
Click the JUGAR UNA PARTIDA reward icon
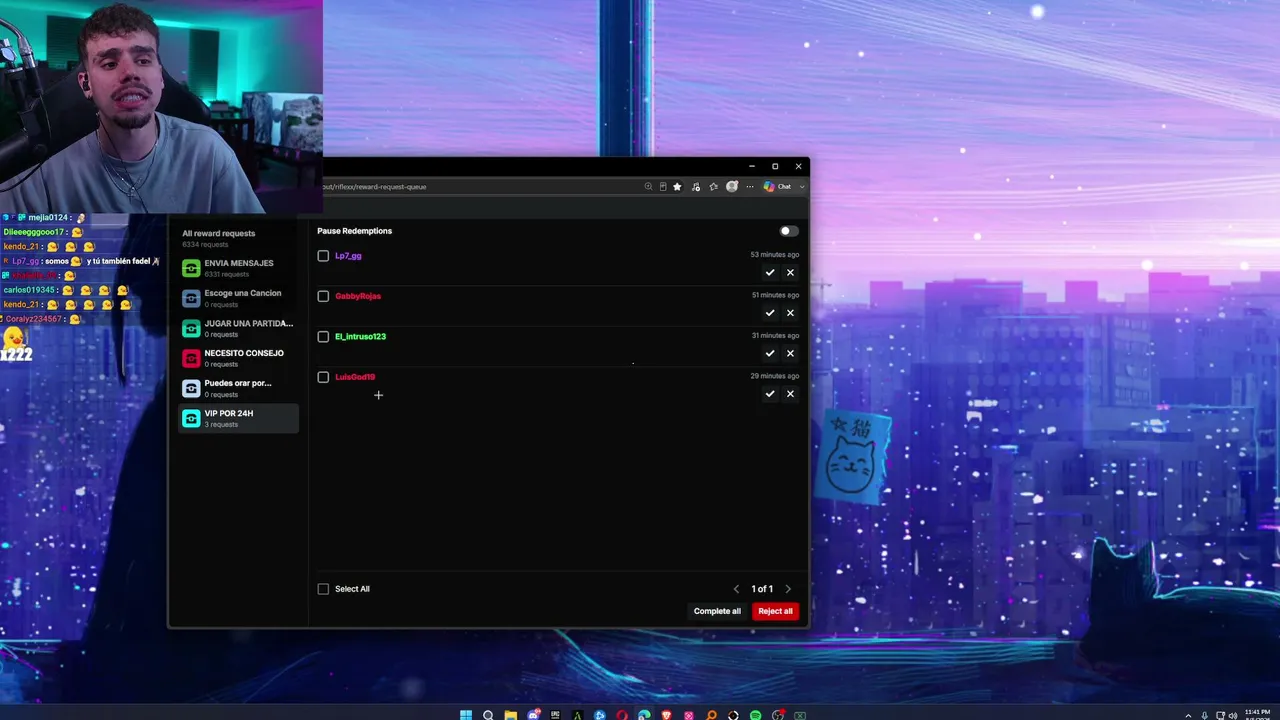(x=191, y=328)
